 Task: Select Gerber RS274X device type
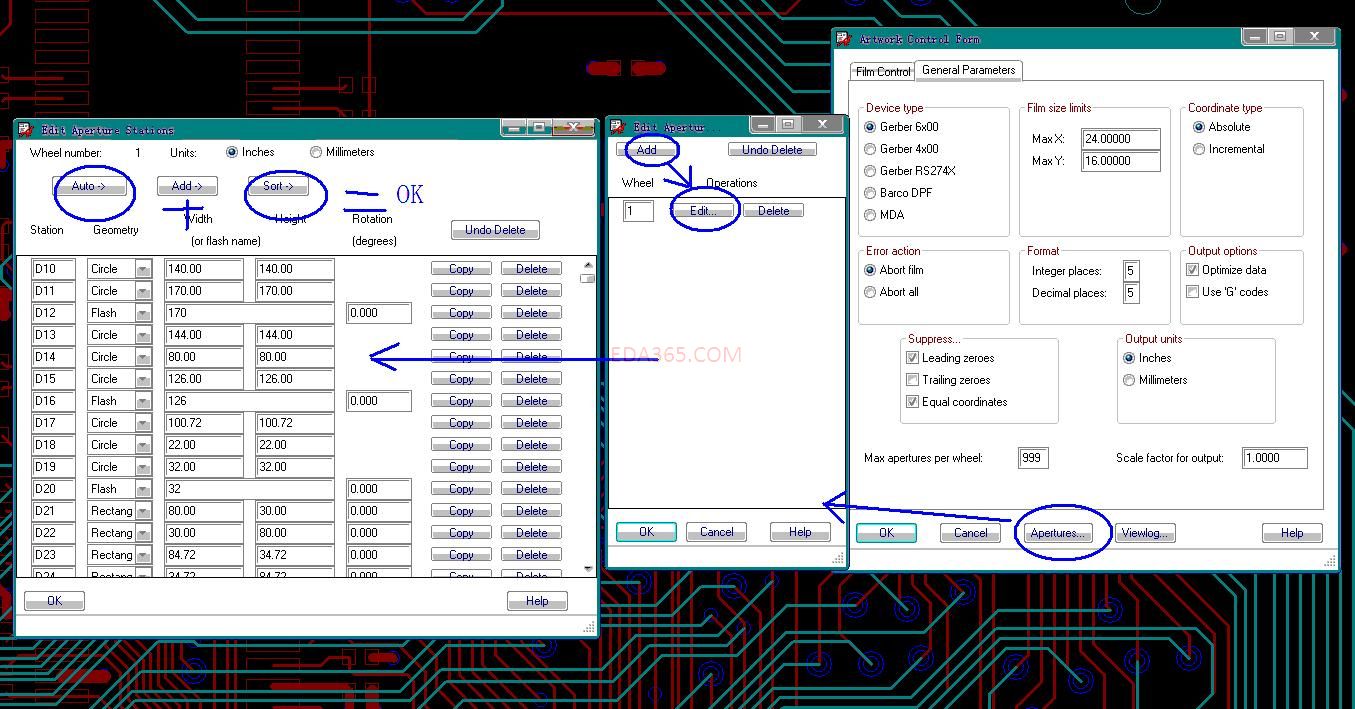point(871,171)
